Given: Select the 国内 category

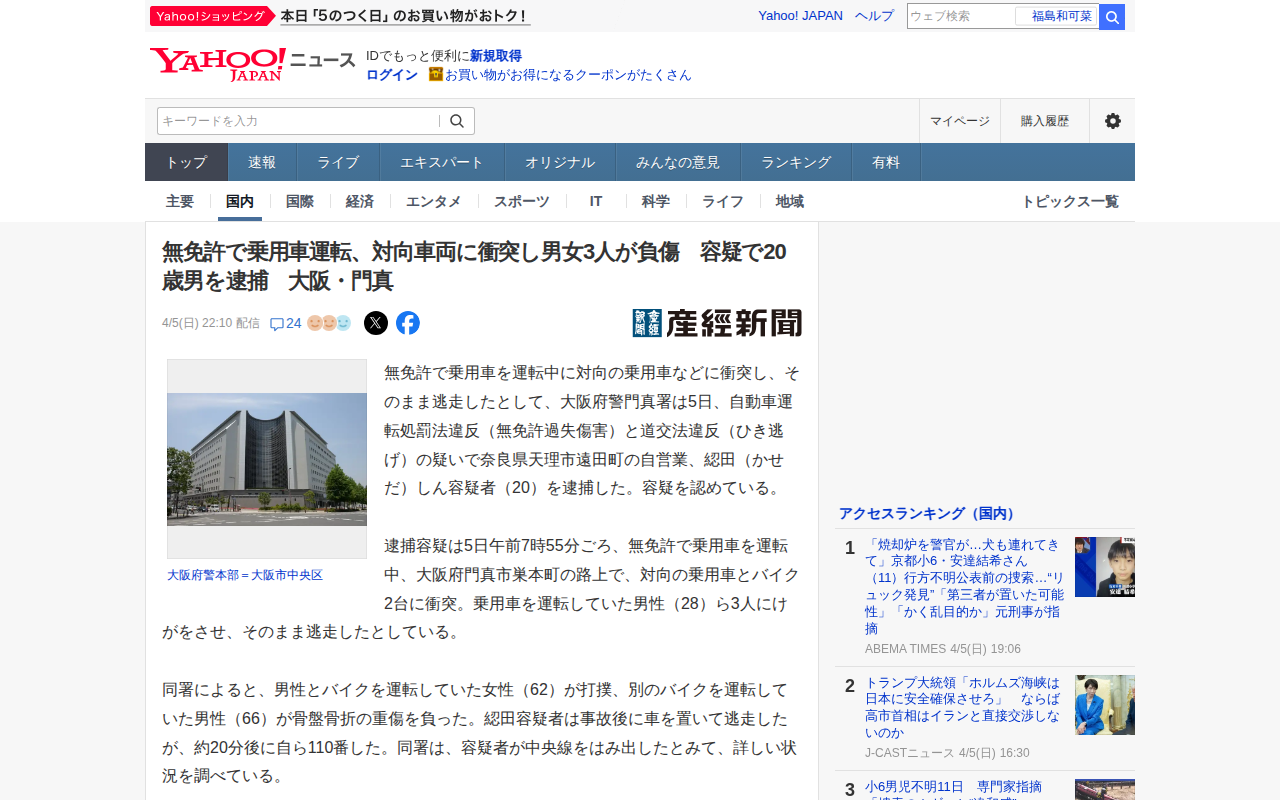Looking at the screenshot, I should 240,201.
